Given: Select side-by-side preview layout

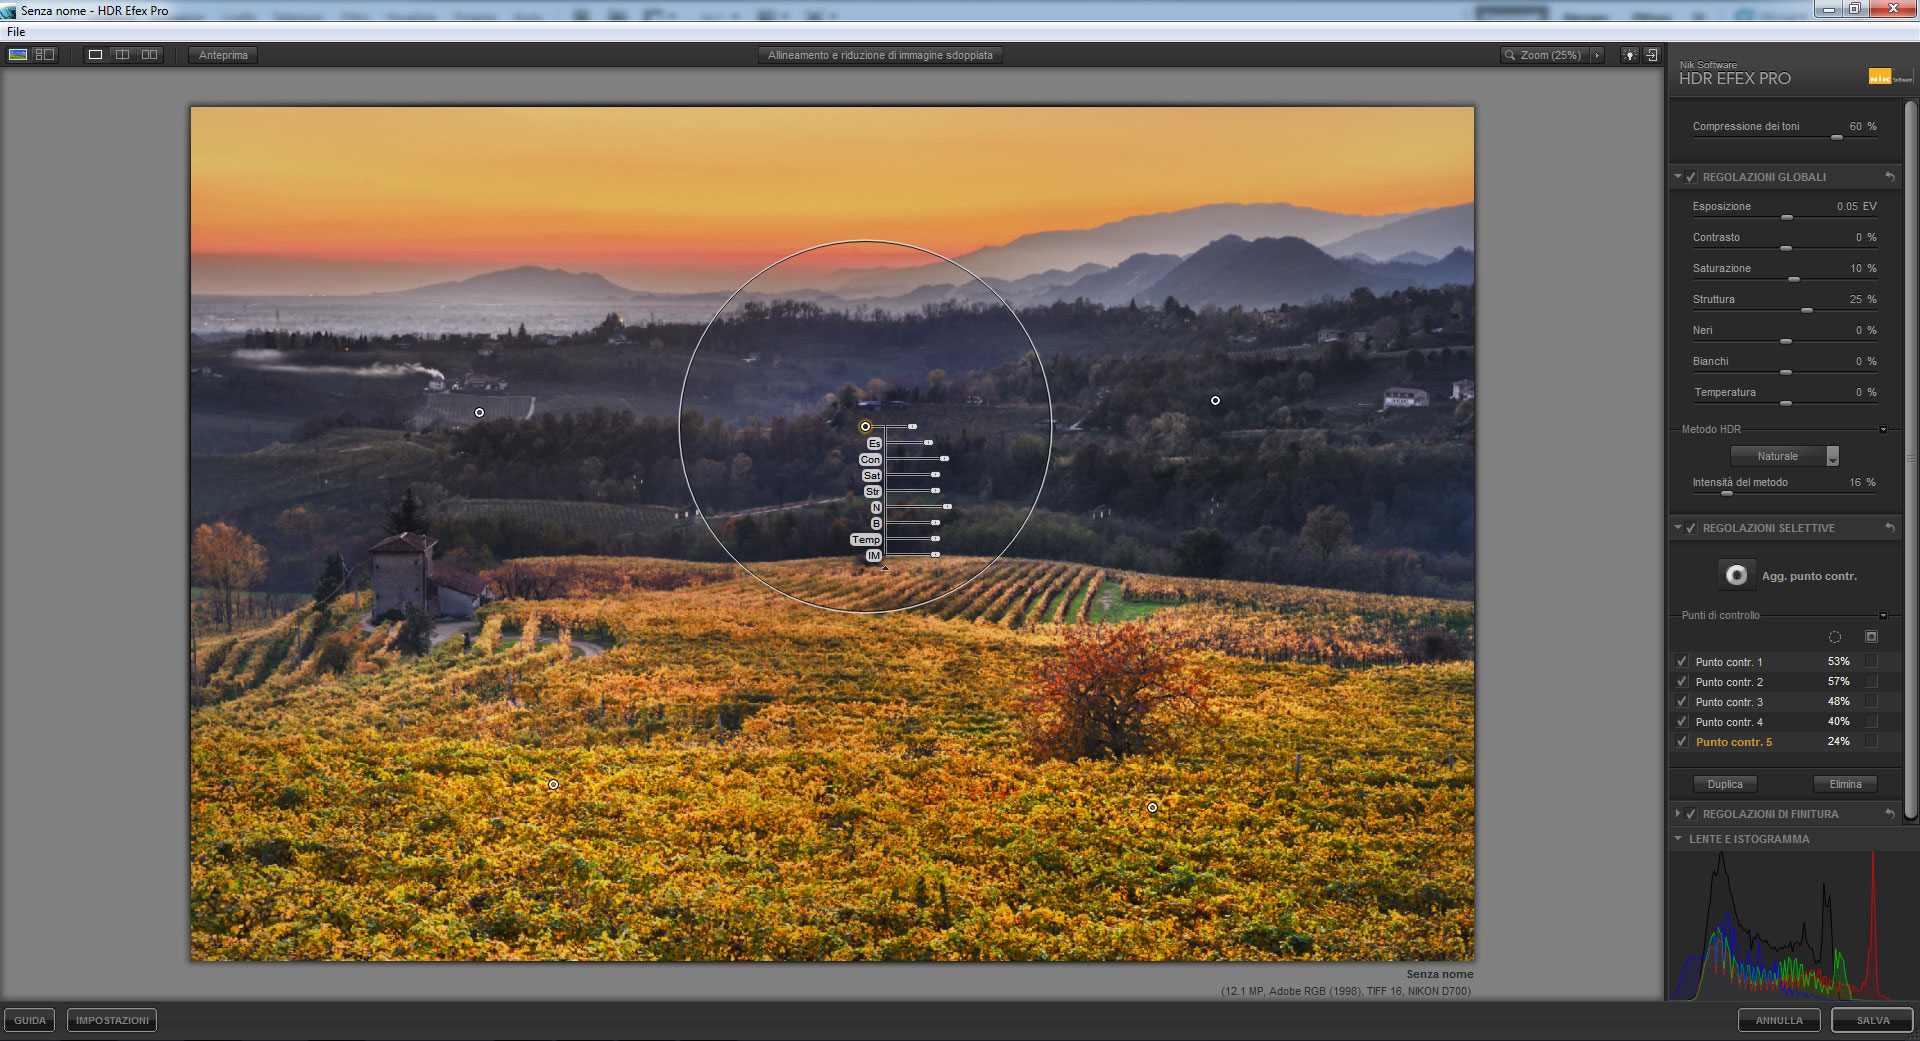Looking at the screenshot, I should coord(149,55).
